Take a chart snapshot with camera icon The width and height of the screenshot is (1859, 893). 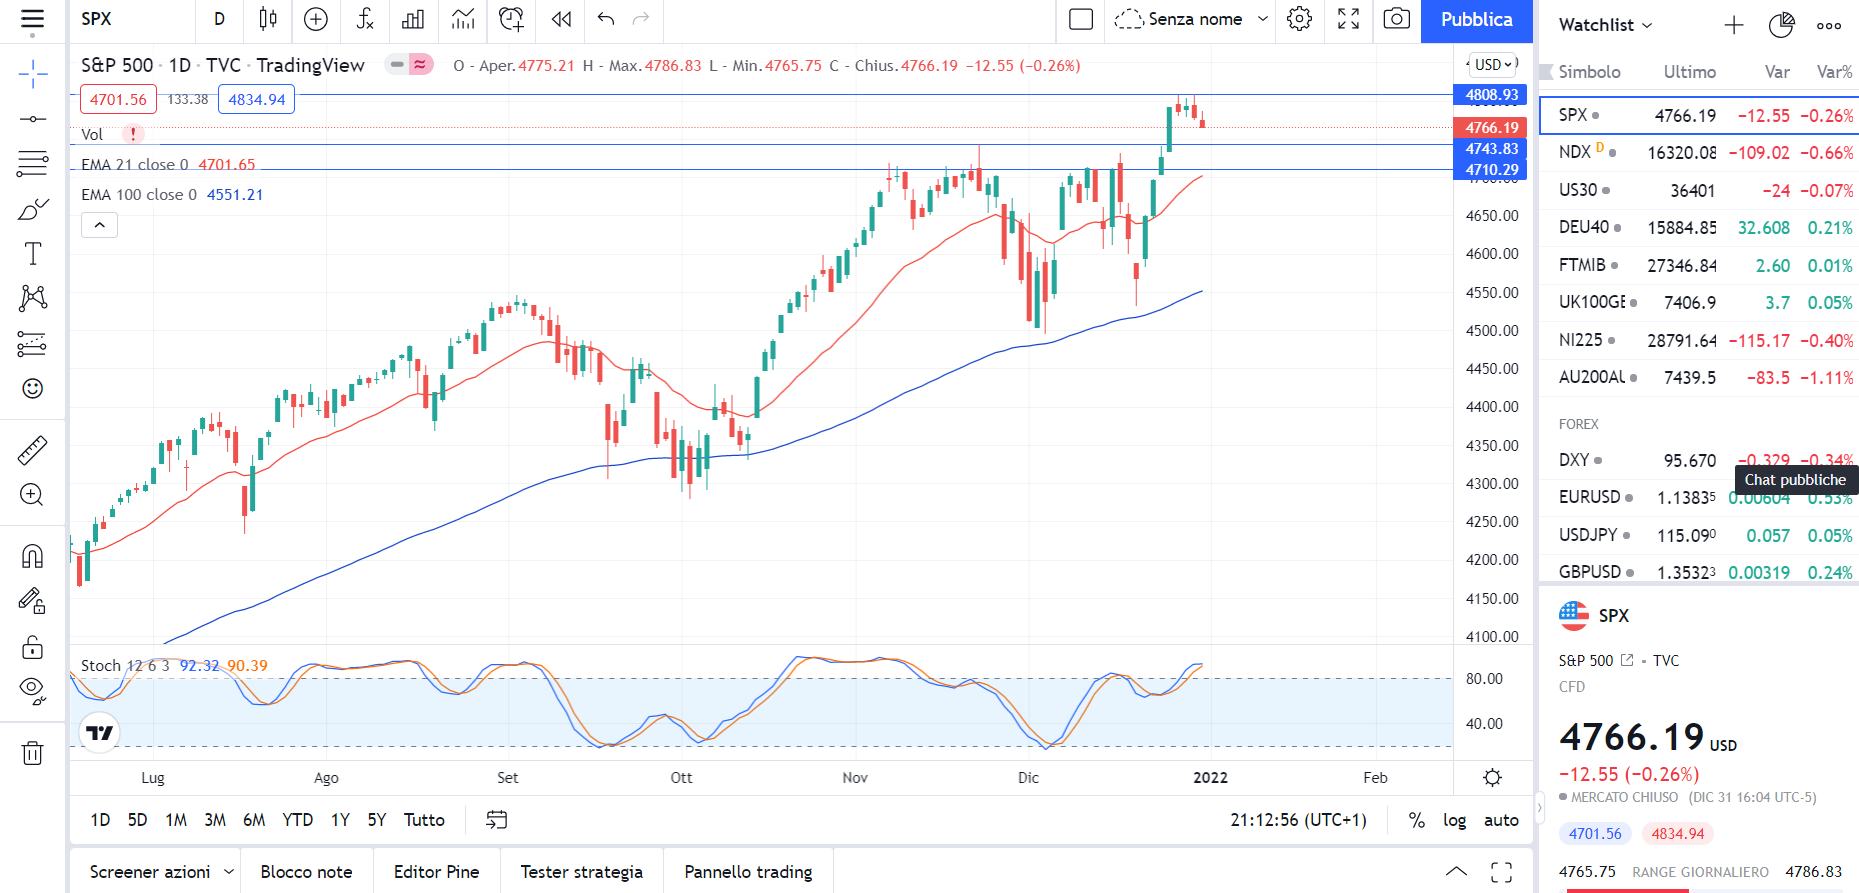(1397, 19)
